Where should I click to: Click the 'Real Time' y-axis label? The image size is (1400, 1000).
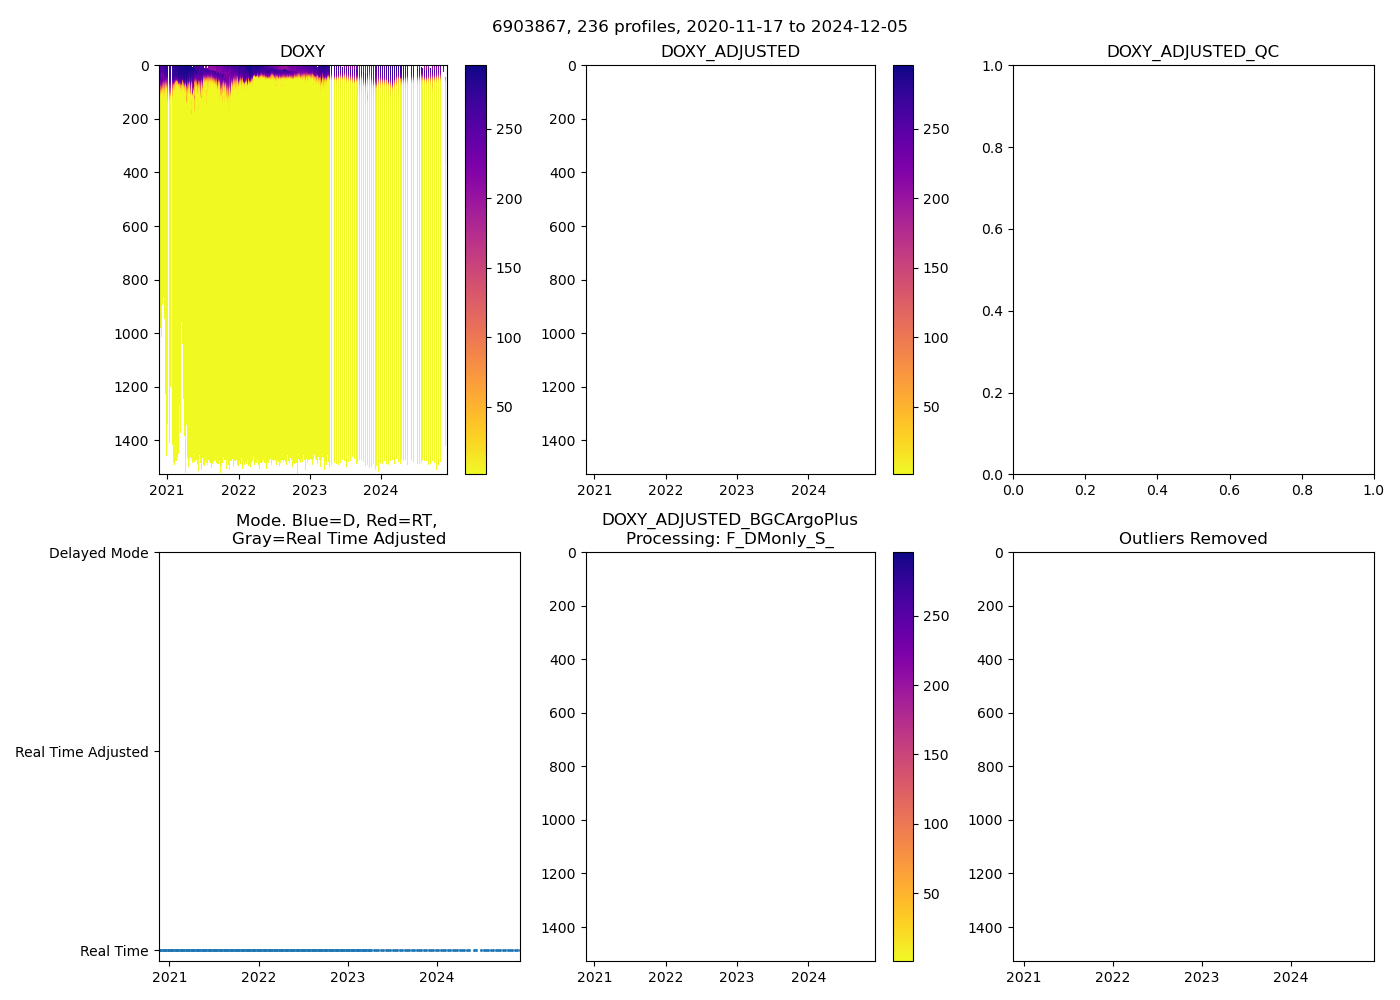[x=114, y=951]
